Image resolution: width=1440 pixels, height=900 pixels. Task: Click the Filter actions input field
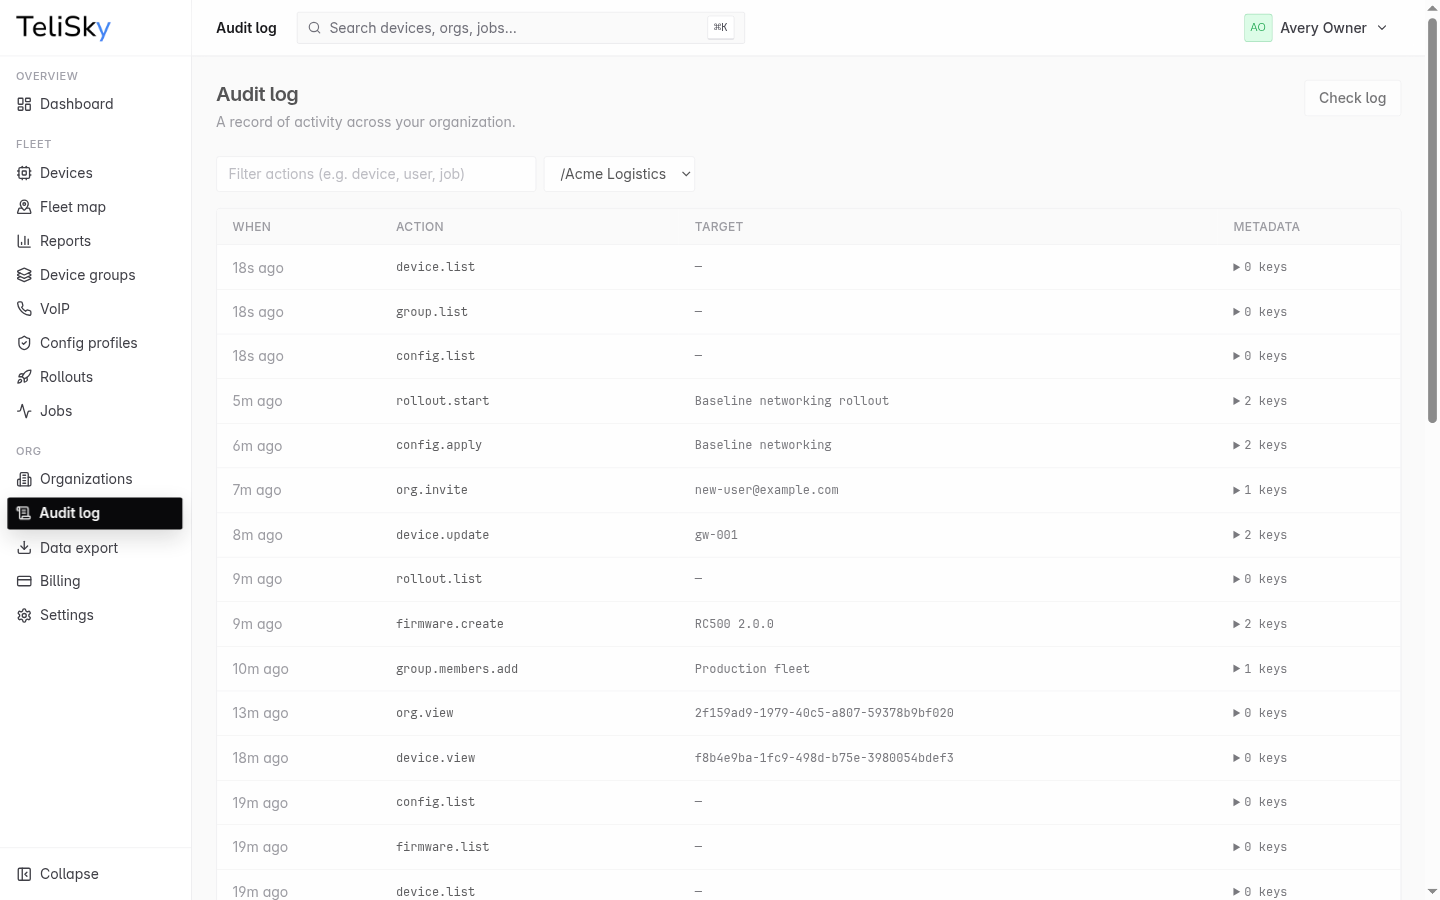(376, 174)
